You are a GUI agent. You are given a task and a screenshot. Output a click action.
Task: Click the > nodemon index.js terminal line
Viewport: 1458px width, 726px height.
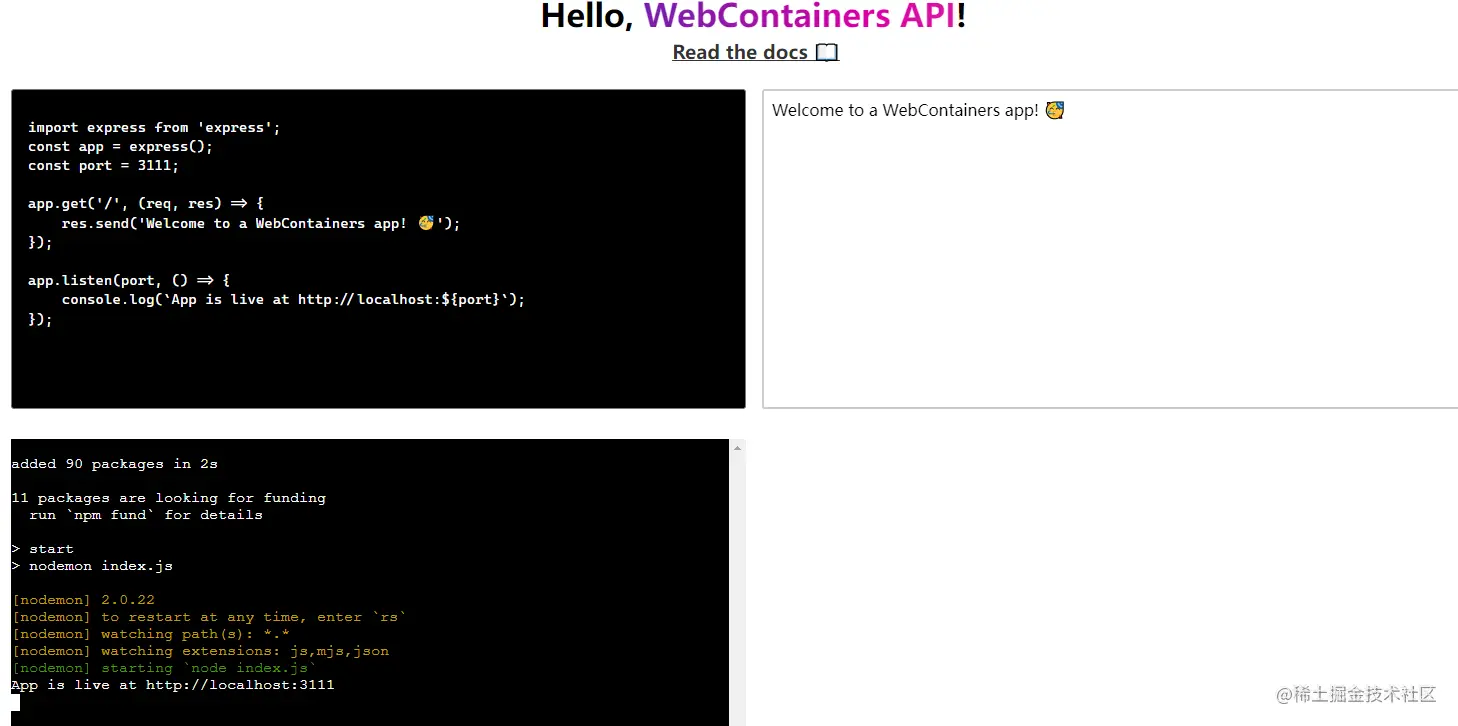click(x=92, y=566)
